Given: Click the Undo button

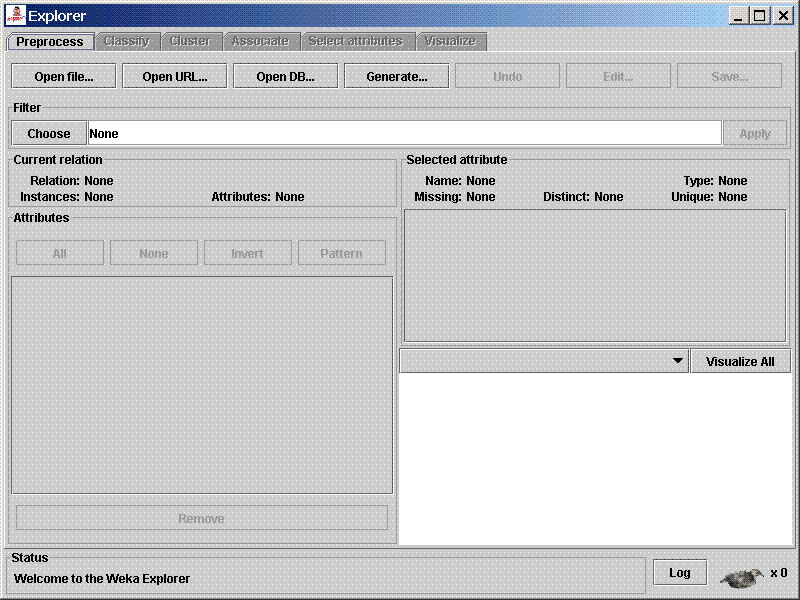Looking at the screenshot, I should pyautogui.click(x=507, y=77).
